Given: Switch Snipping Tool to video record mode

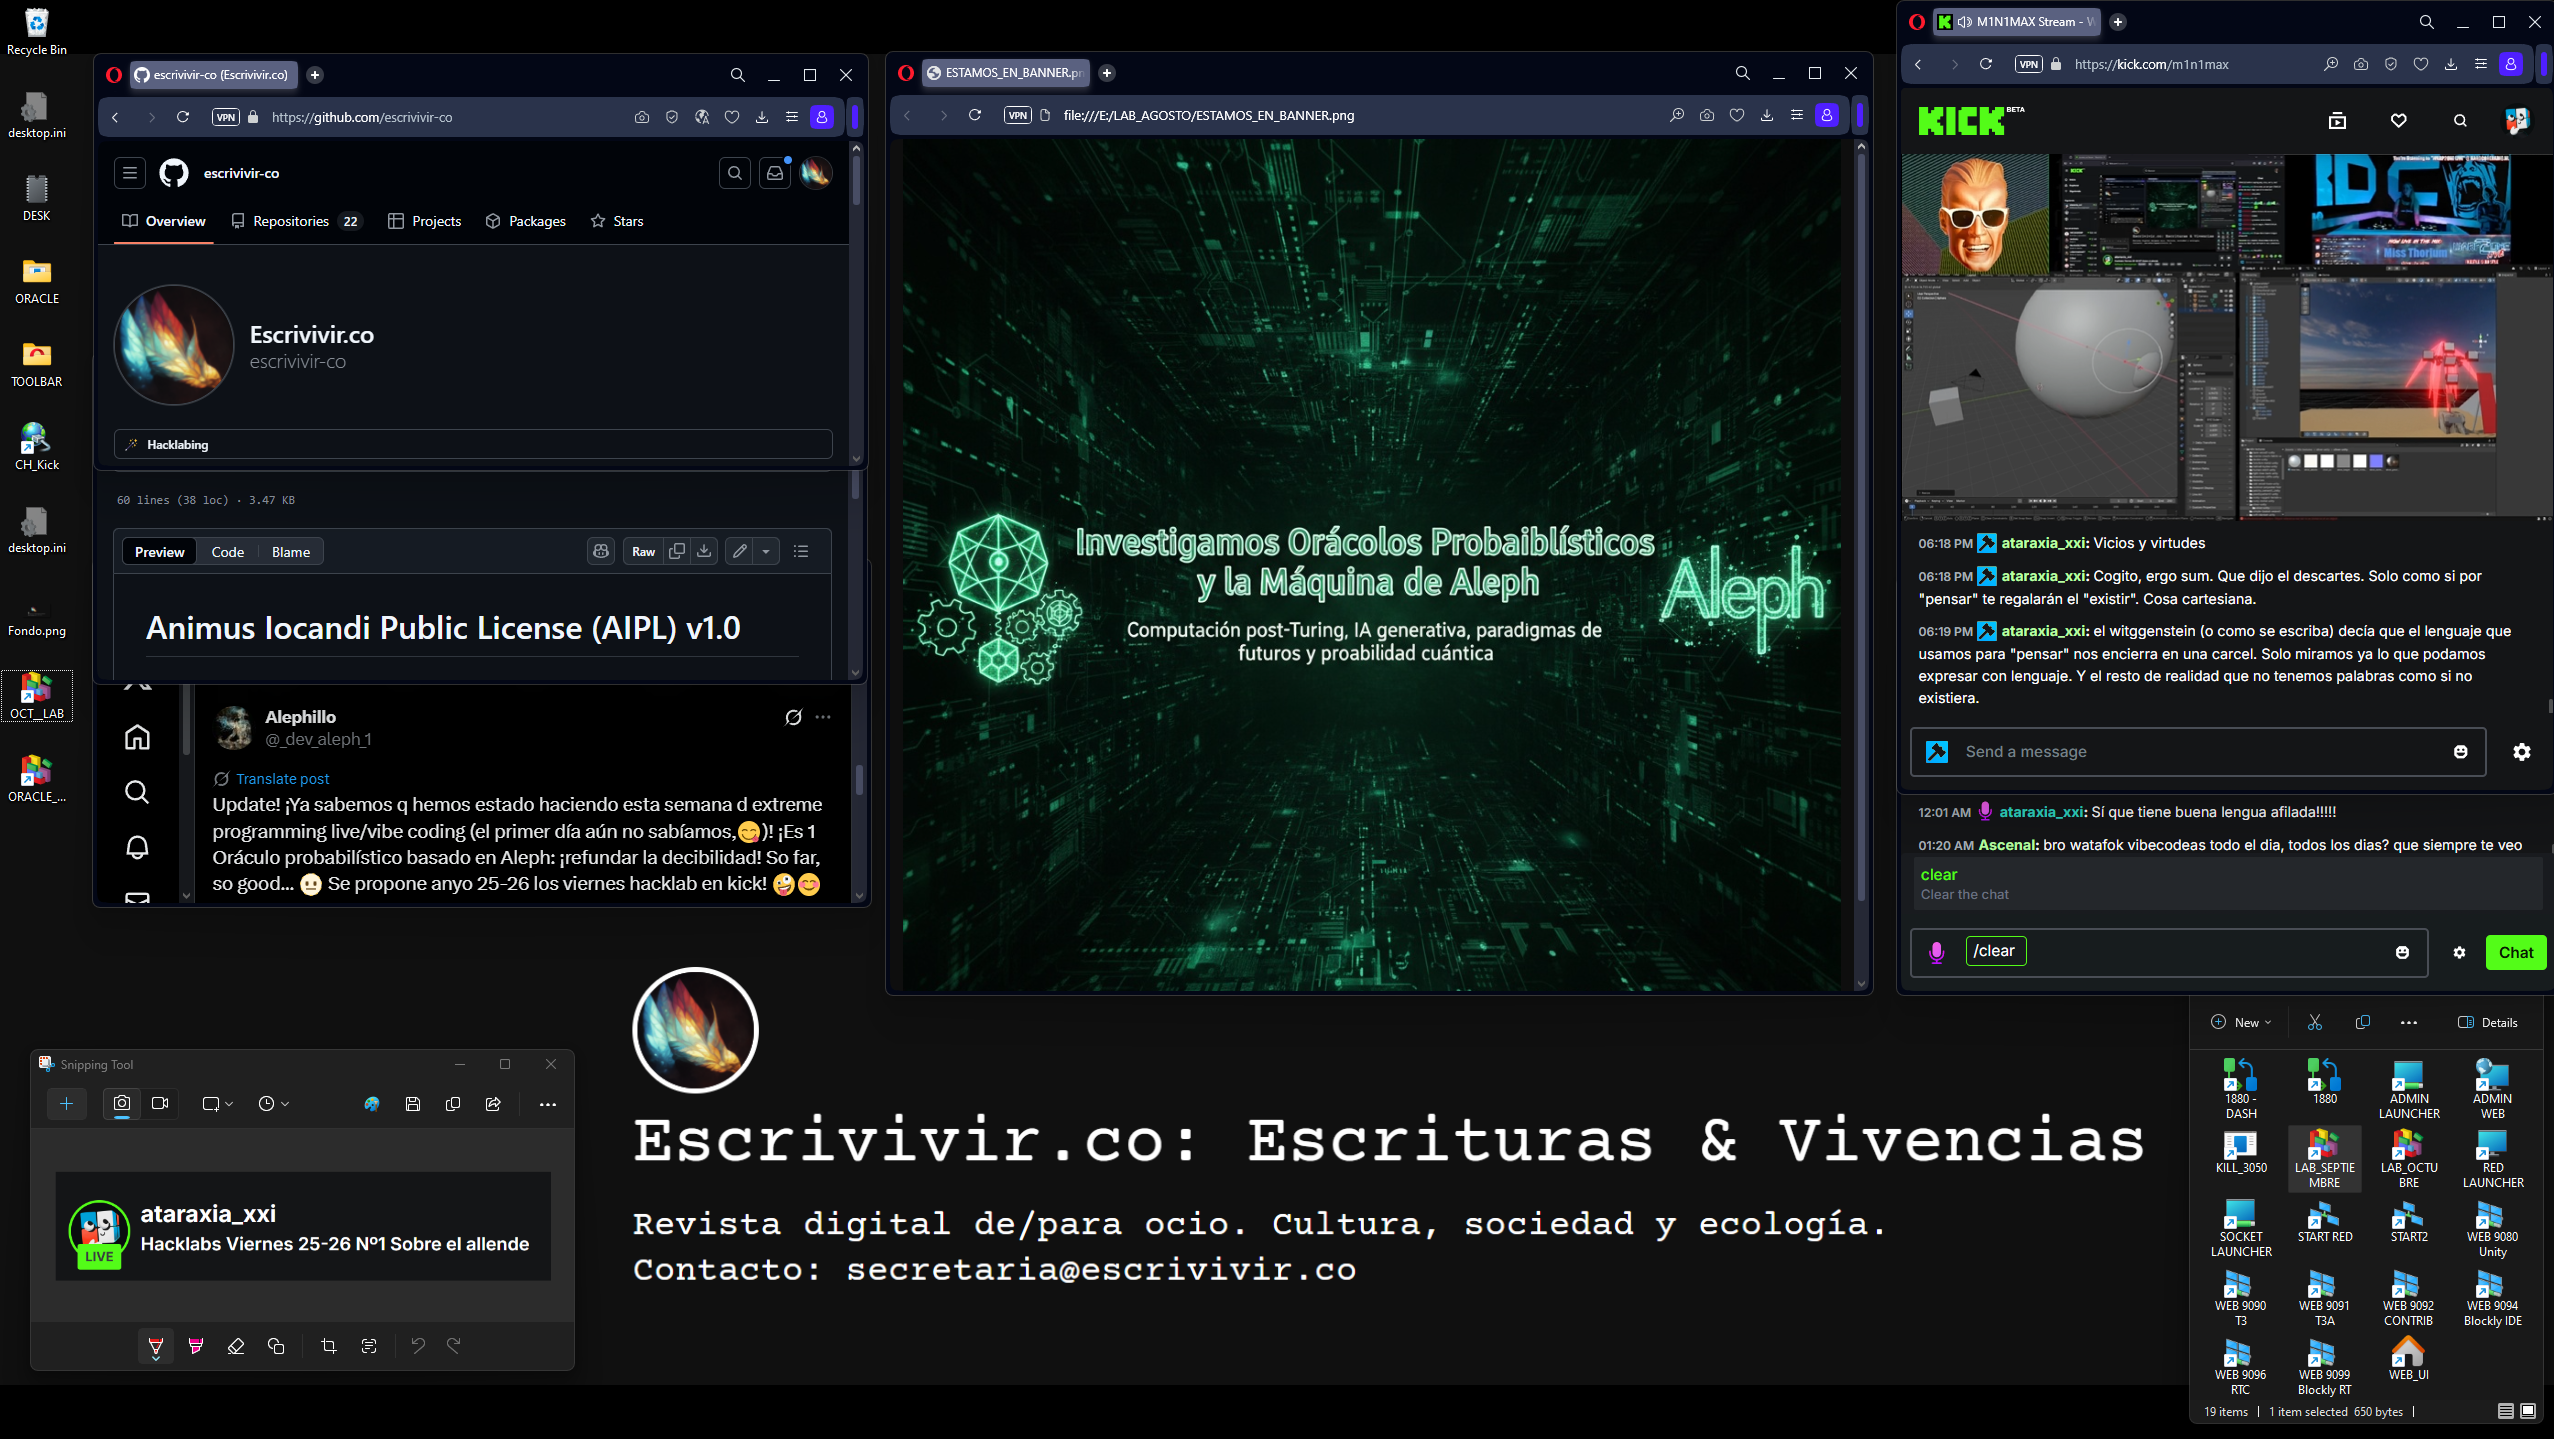Looking at the screenshot, I should point(160,1103).
